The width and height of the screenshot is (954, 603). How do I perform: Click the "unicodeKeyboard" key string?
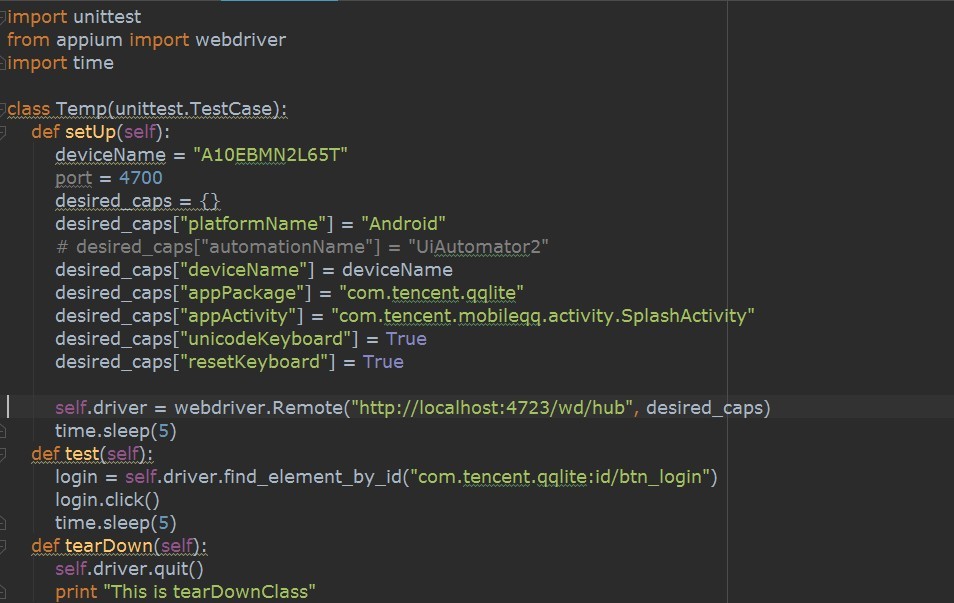click(x=266, y=339)
